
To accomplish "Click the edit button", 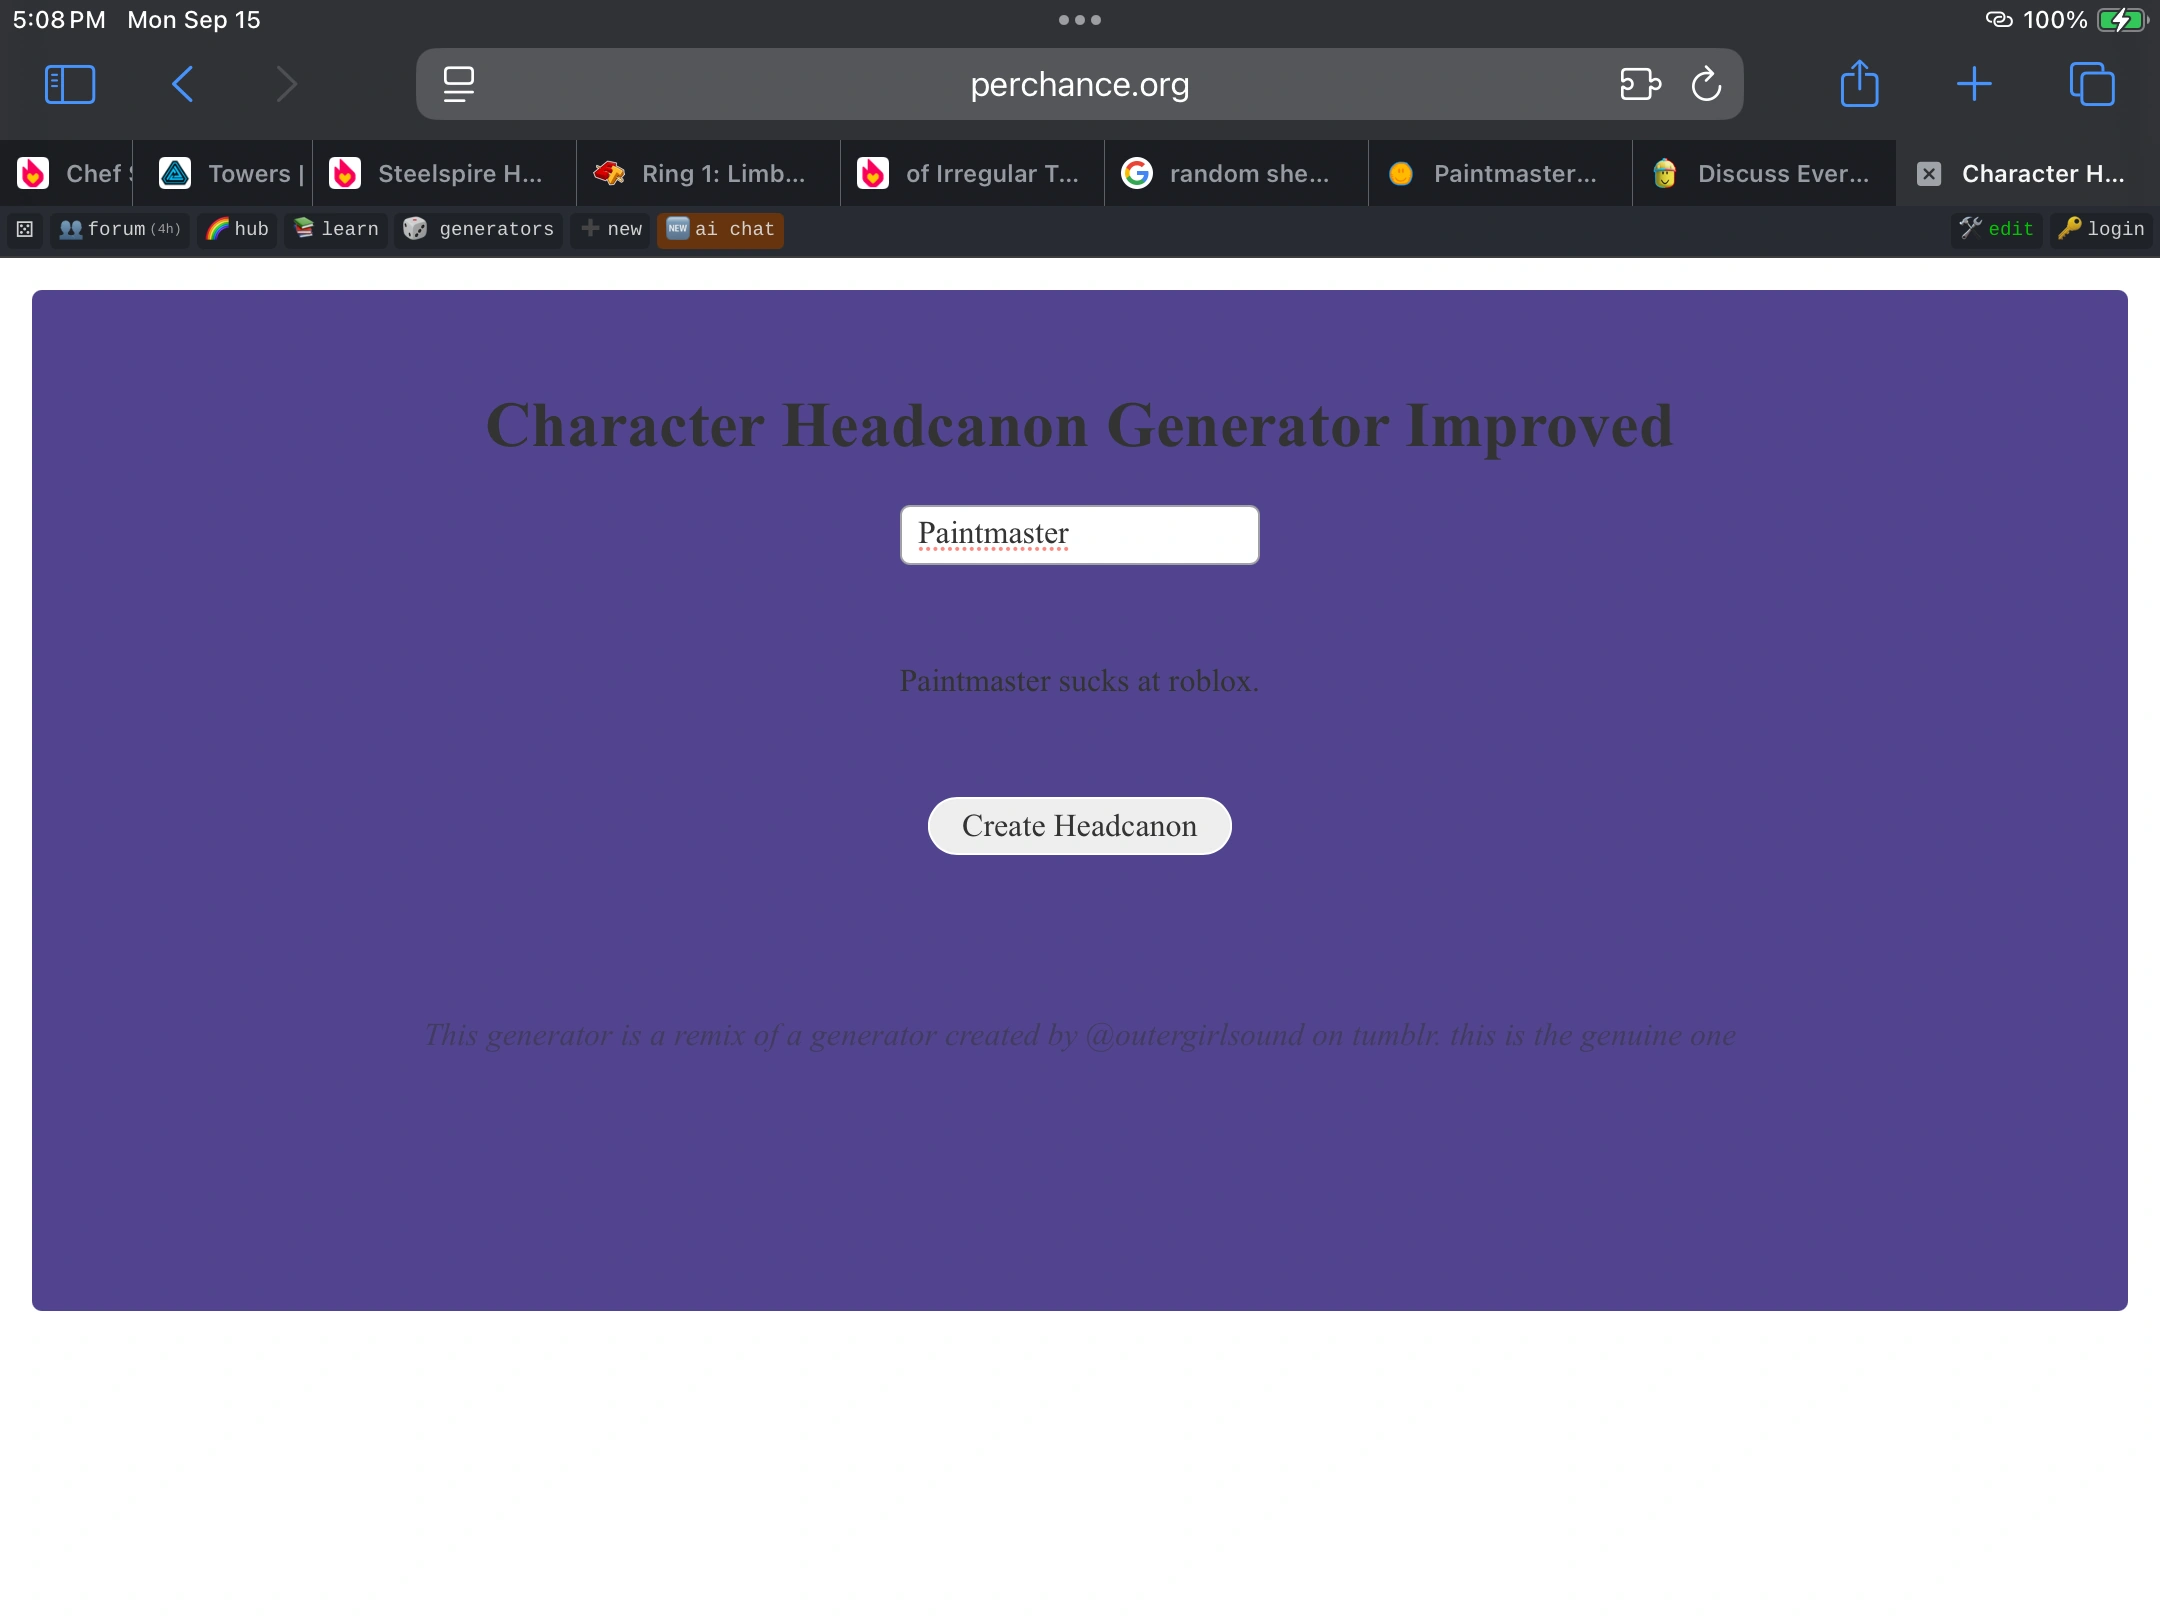I will click(1996, 229).
